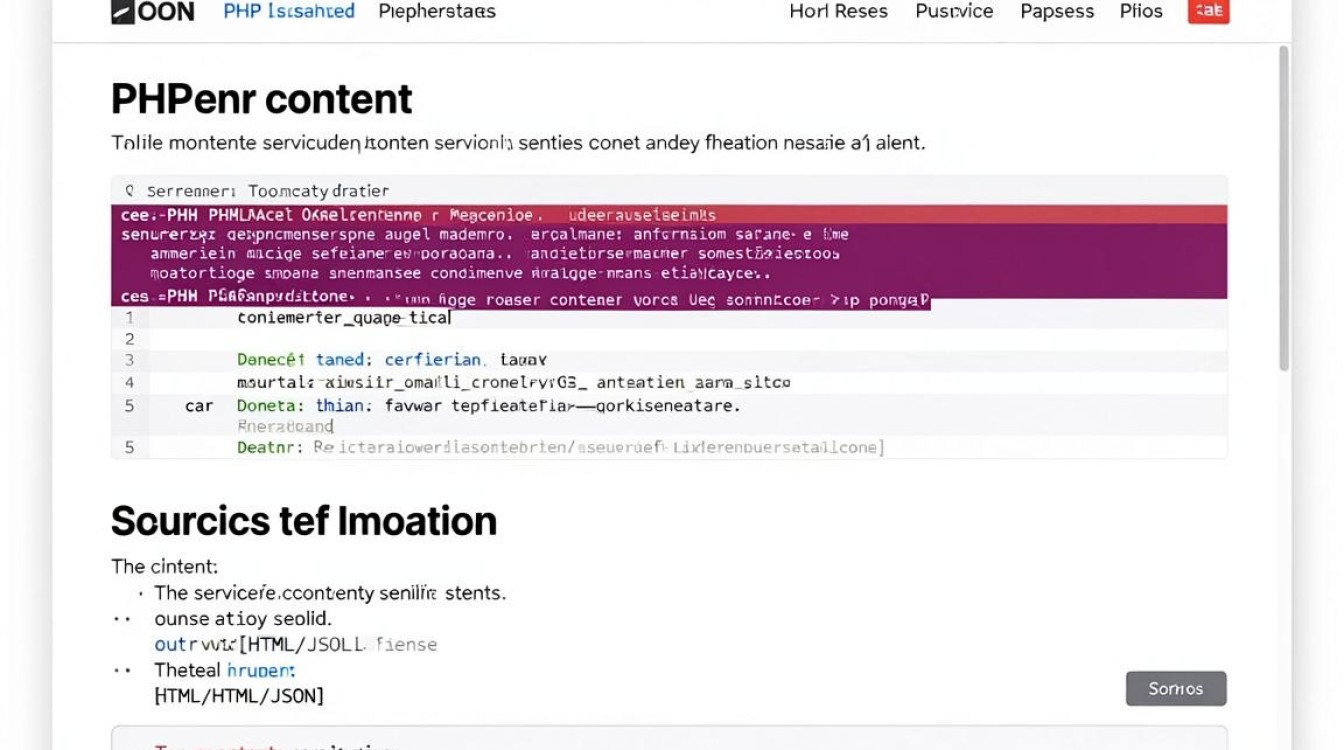
Task: Click line number 1 in code gutter
Action: pyautogui.click(x=129, y=318)
